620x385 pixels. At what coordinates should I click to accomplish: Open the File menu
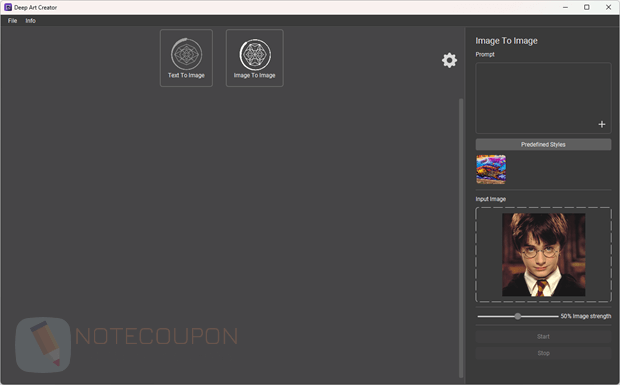click(12, 21)
